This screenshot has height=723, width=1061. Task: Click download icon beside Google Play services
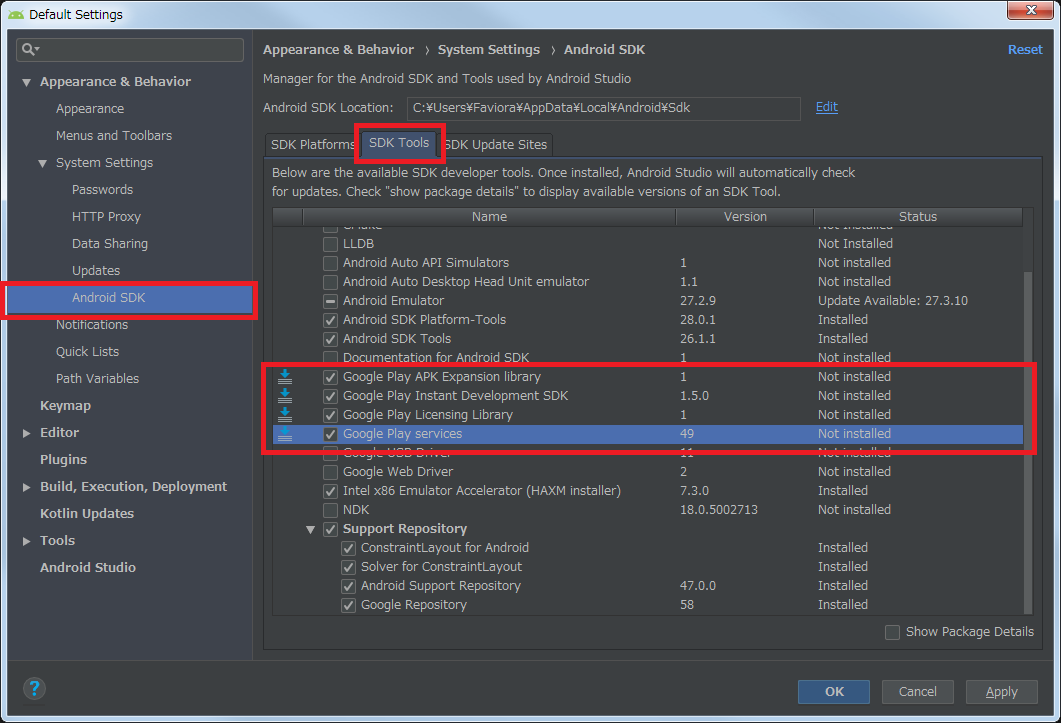pyautogui.click(x=286, y=434)
